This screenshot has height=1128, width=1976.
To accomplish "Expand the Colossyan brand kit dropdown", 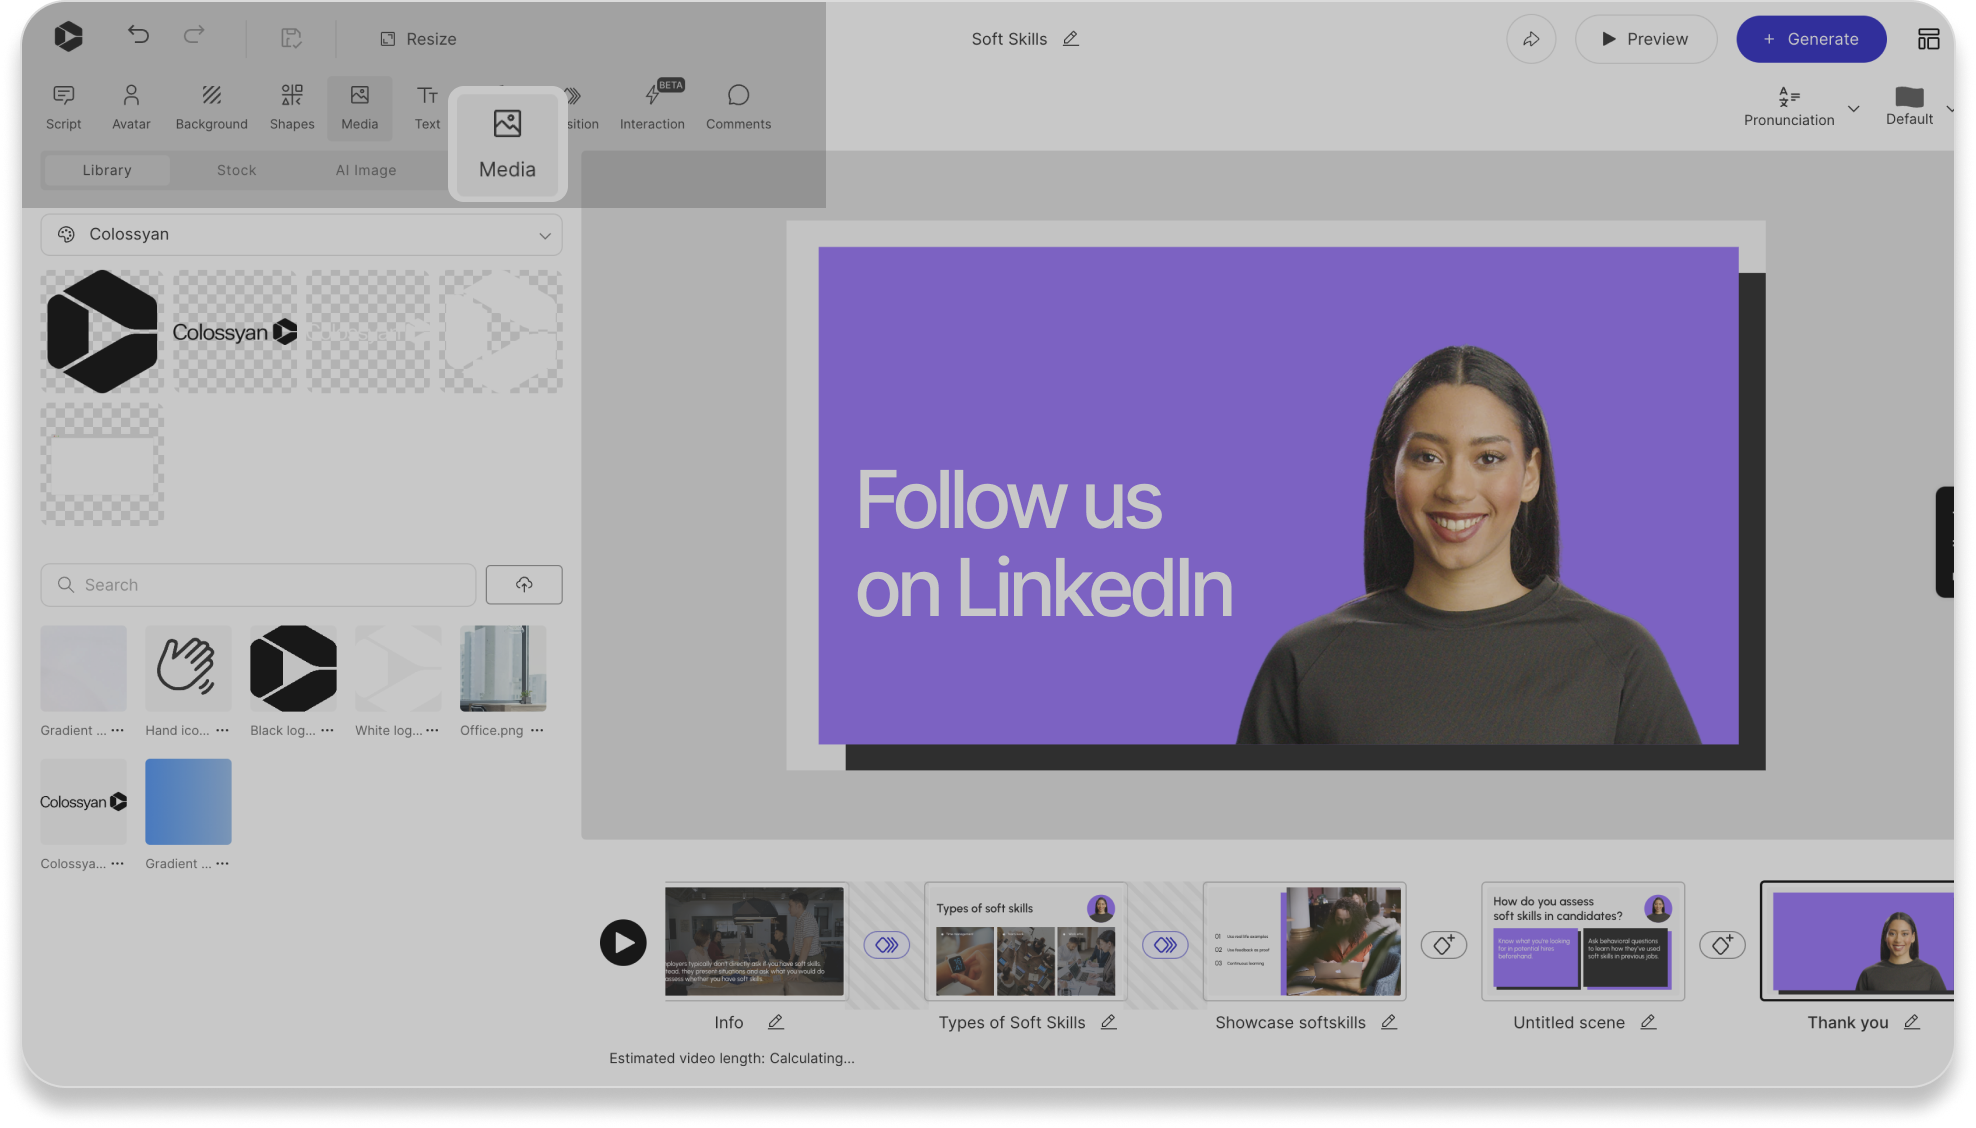I will 301,234.
